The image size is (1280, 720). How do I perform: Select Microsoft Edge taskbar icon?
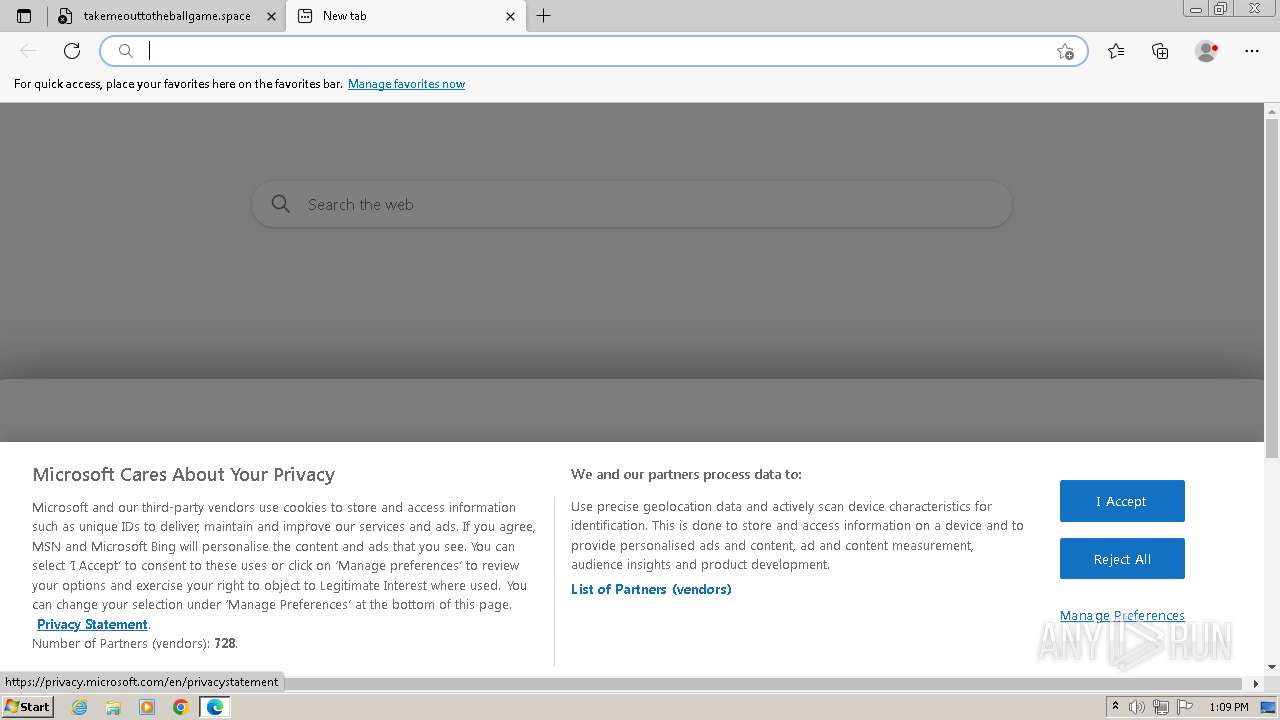[x=215, y=707]
